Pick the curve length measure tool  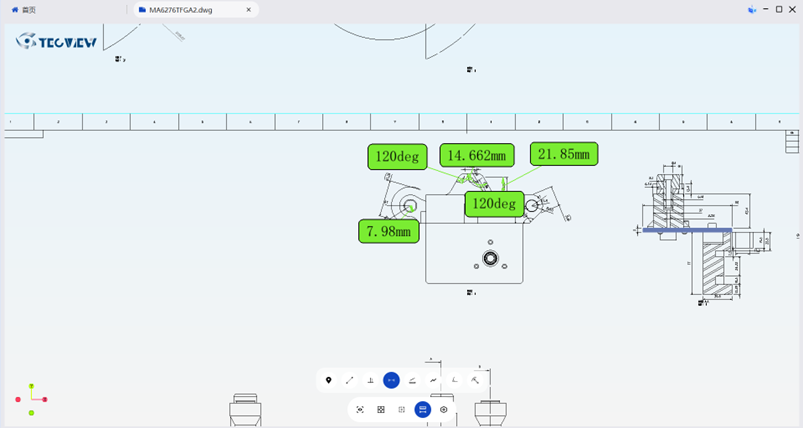(x=433, y=380)
